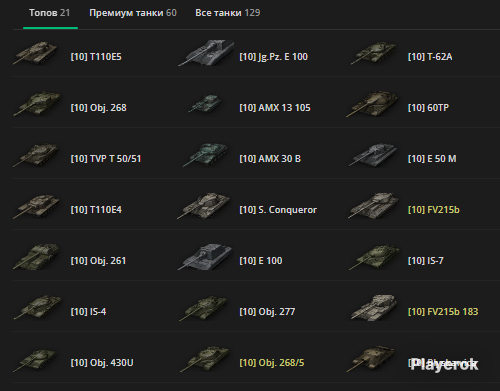Open the [10] S. Conqueror entry
This screenshot has width=500, height=391.
(278, 210)
